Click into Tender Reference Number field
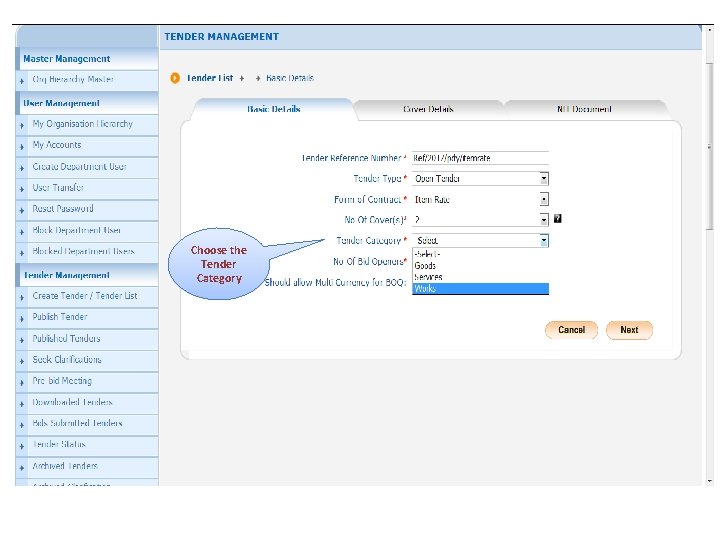 (x=480, y=158)
